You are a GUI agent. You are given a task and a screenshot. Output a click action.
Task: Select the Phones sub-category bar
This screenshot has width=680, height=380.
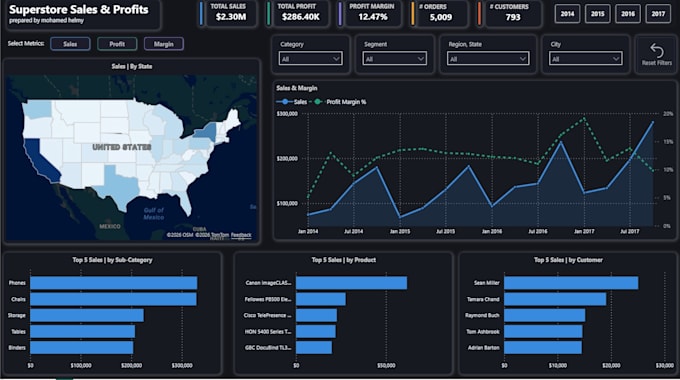(114, 283)
